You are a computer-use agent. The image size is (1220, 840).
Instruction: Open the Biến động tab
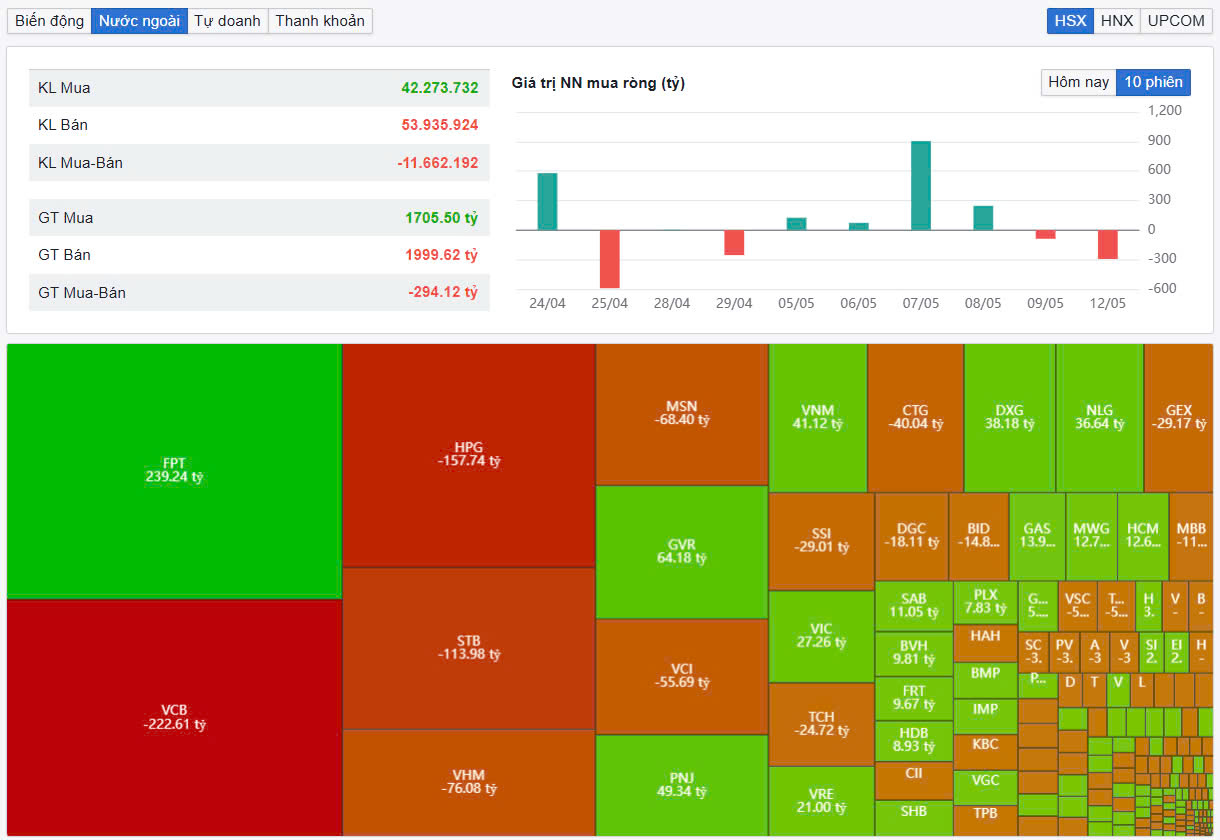49,20
